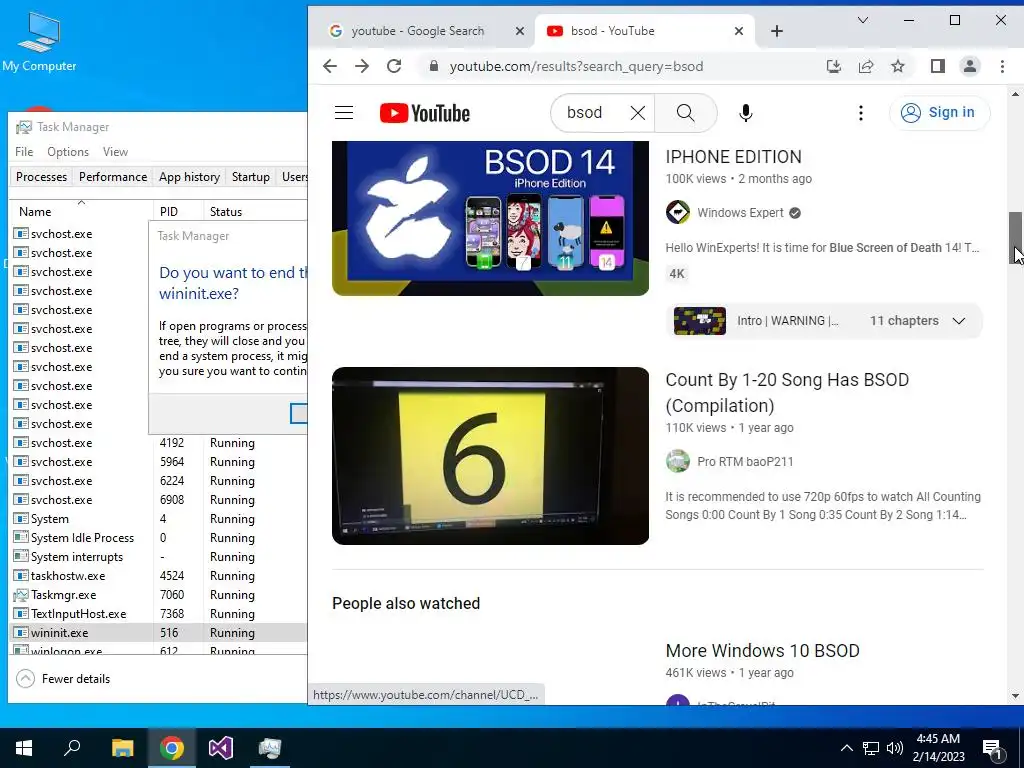The height and width of the screenshot is (768, 1024).
Task: Switch to the youtube - Google Search tab
Action: pos(418,31)
